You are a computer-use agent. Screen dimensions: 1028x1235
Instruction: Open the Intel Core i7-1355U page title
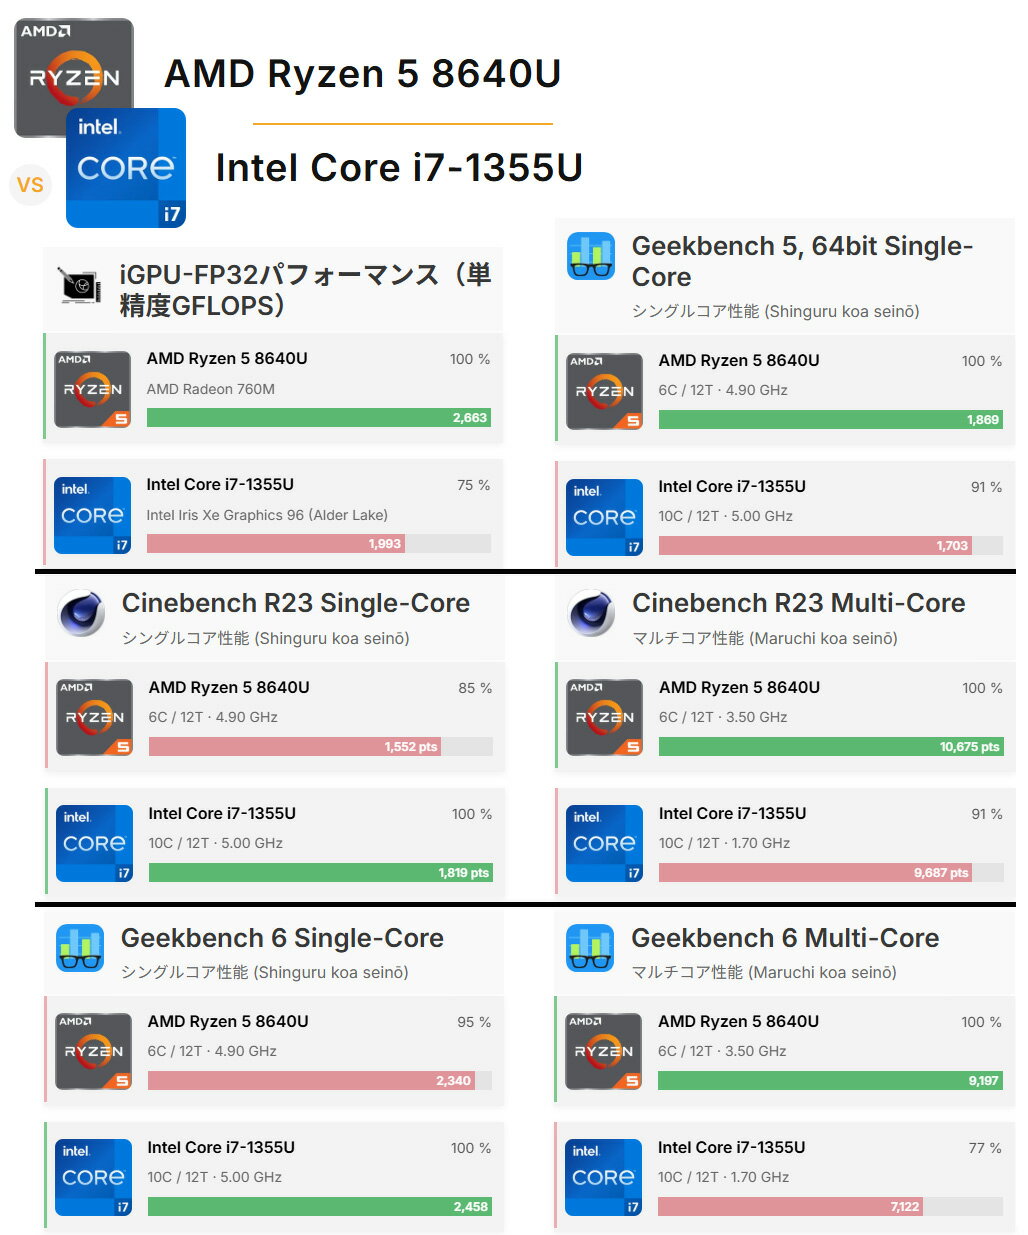pos(399,168)
